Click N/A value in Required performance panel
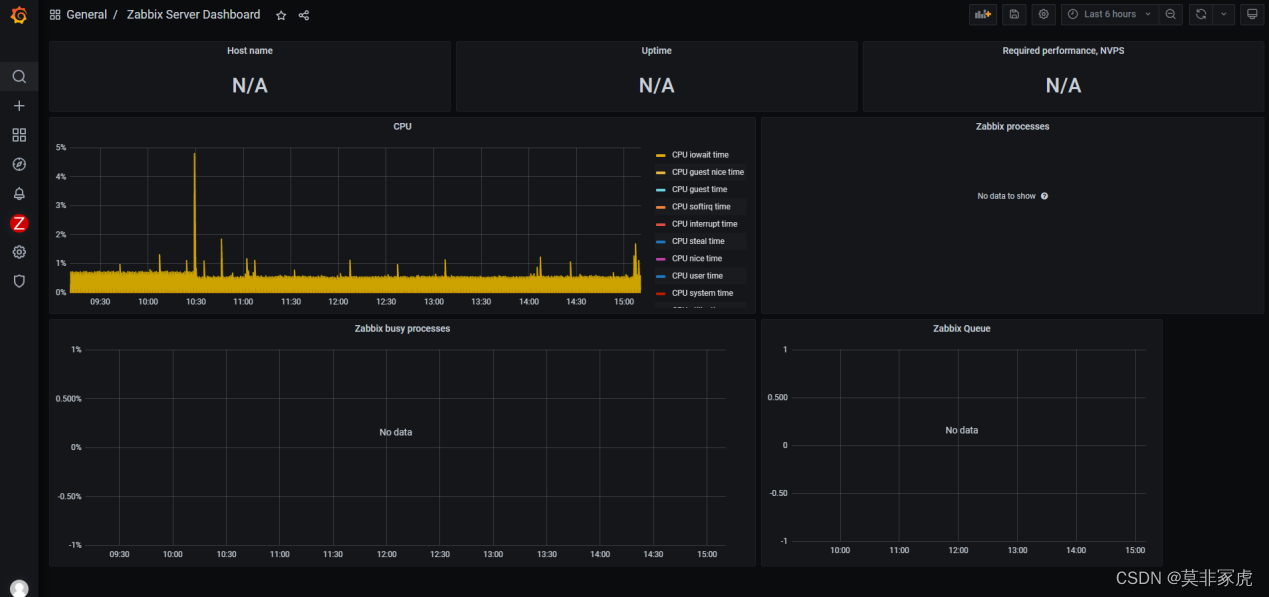1269x597 pixels. (1063, 86)
